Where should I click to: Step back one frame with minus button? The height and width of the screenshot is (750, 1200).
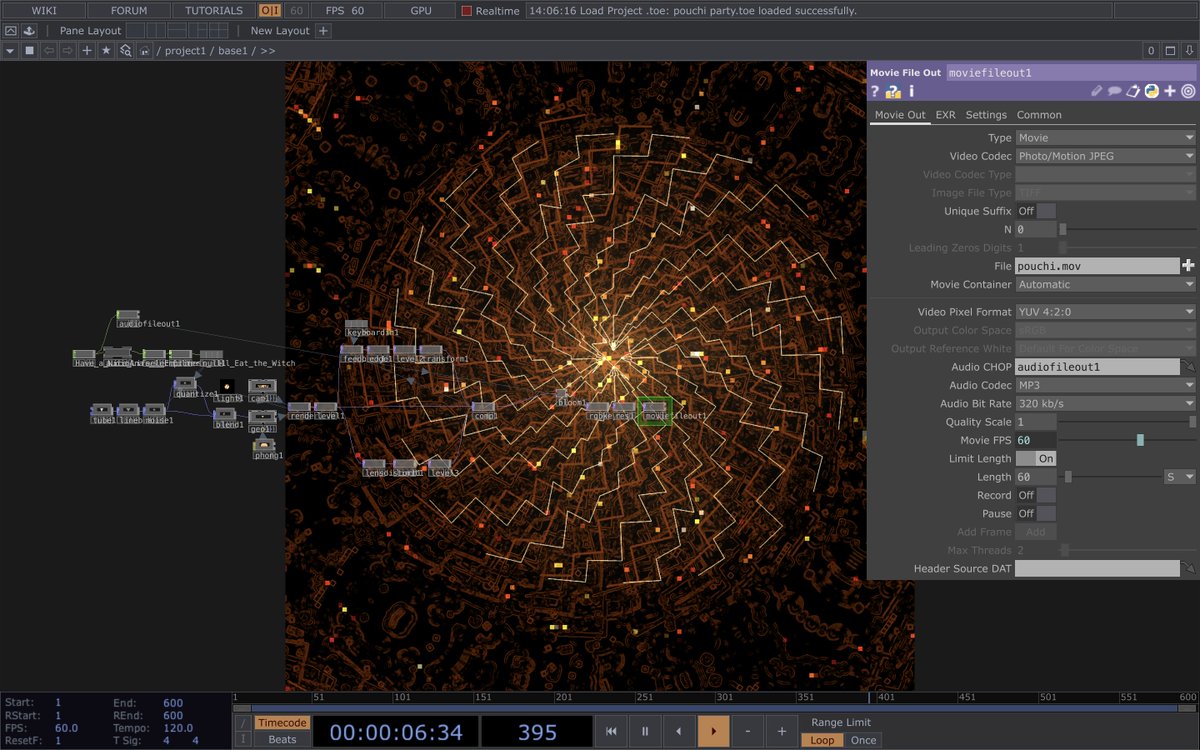coord(747,732)
